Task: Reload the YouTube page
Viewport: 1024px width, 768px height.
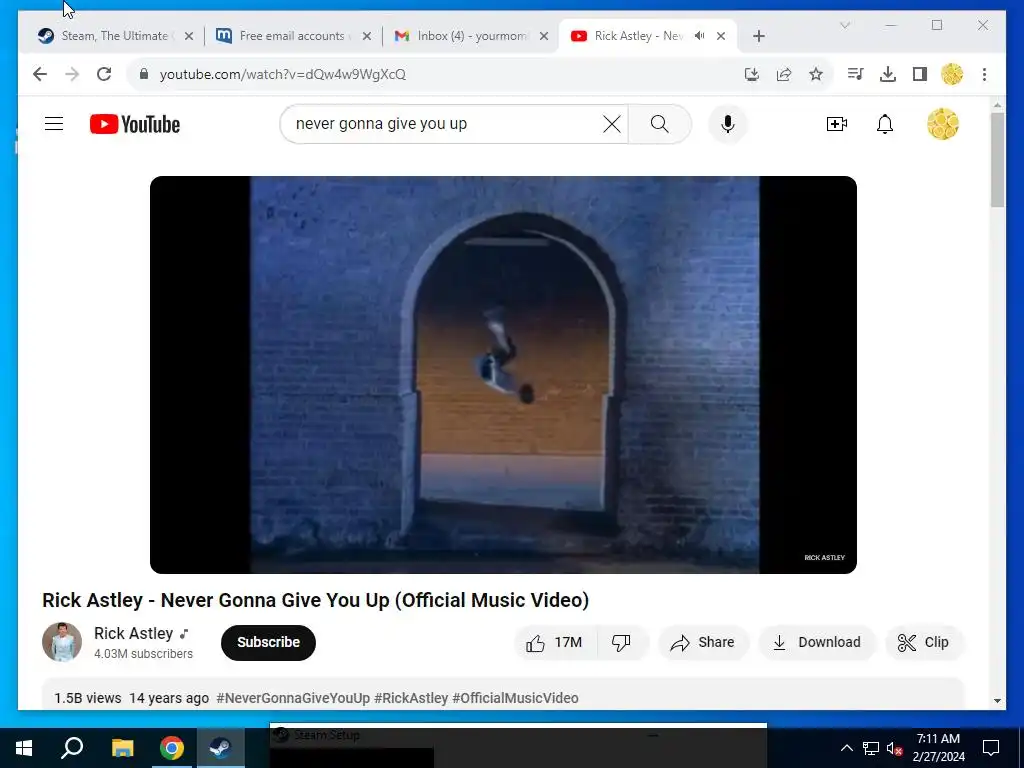Action: [x=104, y=74]
